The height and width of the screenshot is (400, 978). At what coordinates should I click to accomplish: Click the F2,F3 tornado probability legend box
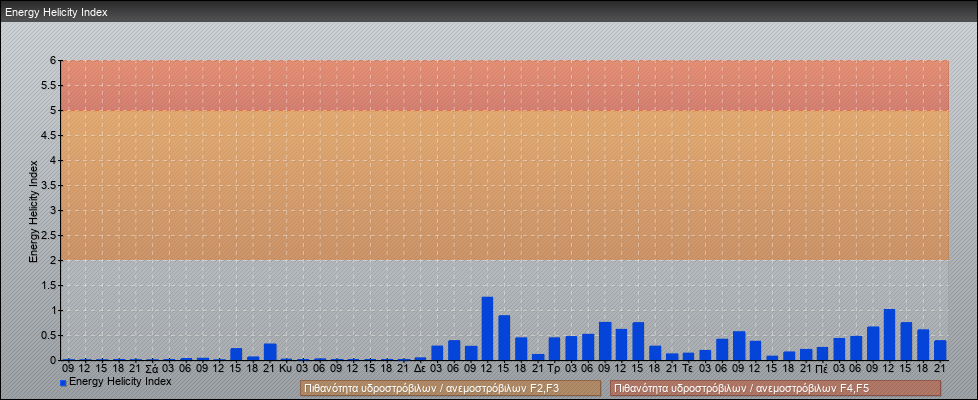click(x=450, y=388)
